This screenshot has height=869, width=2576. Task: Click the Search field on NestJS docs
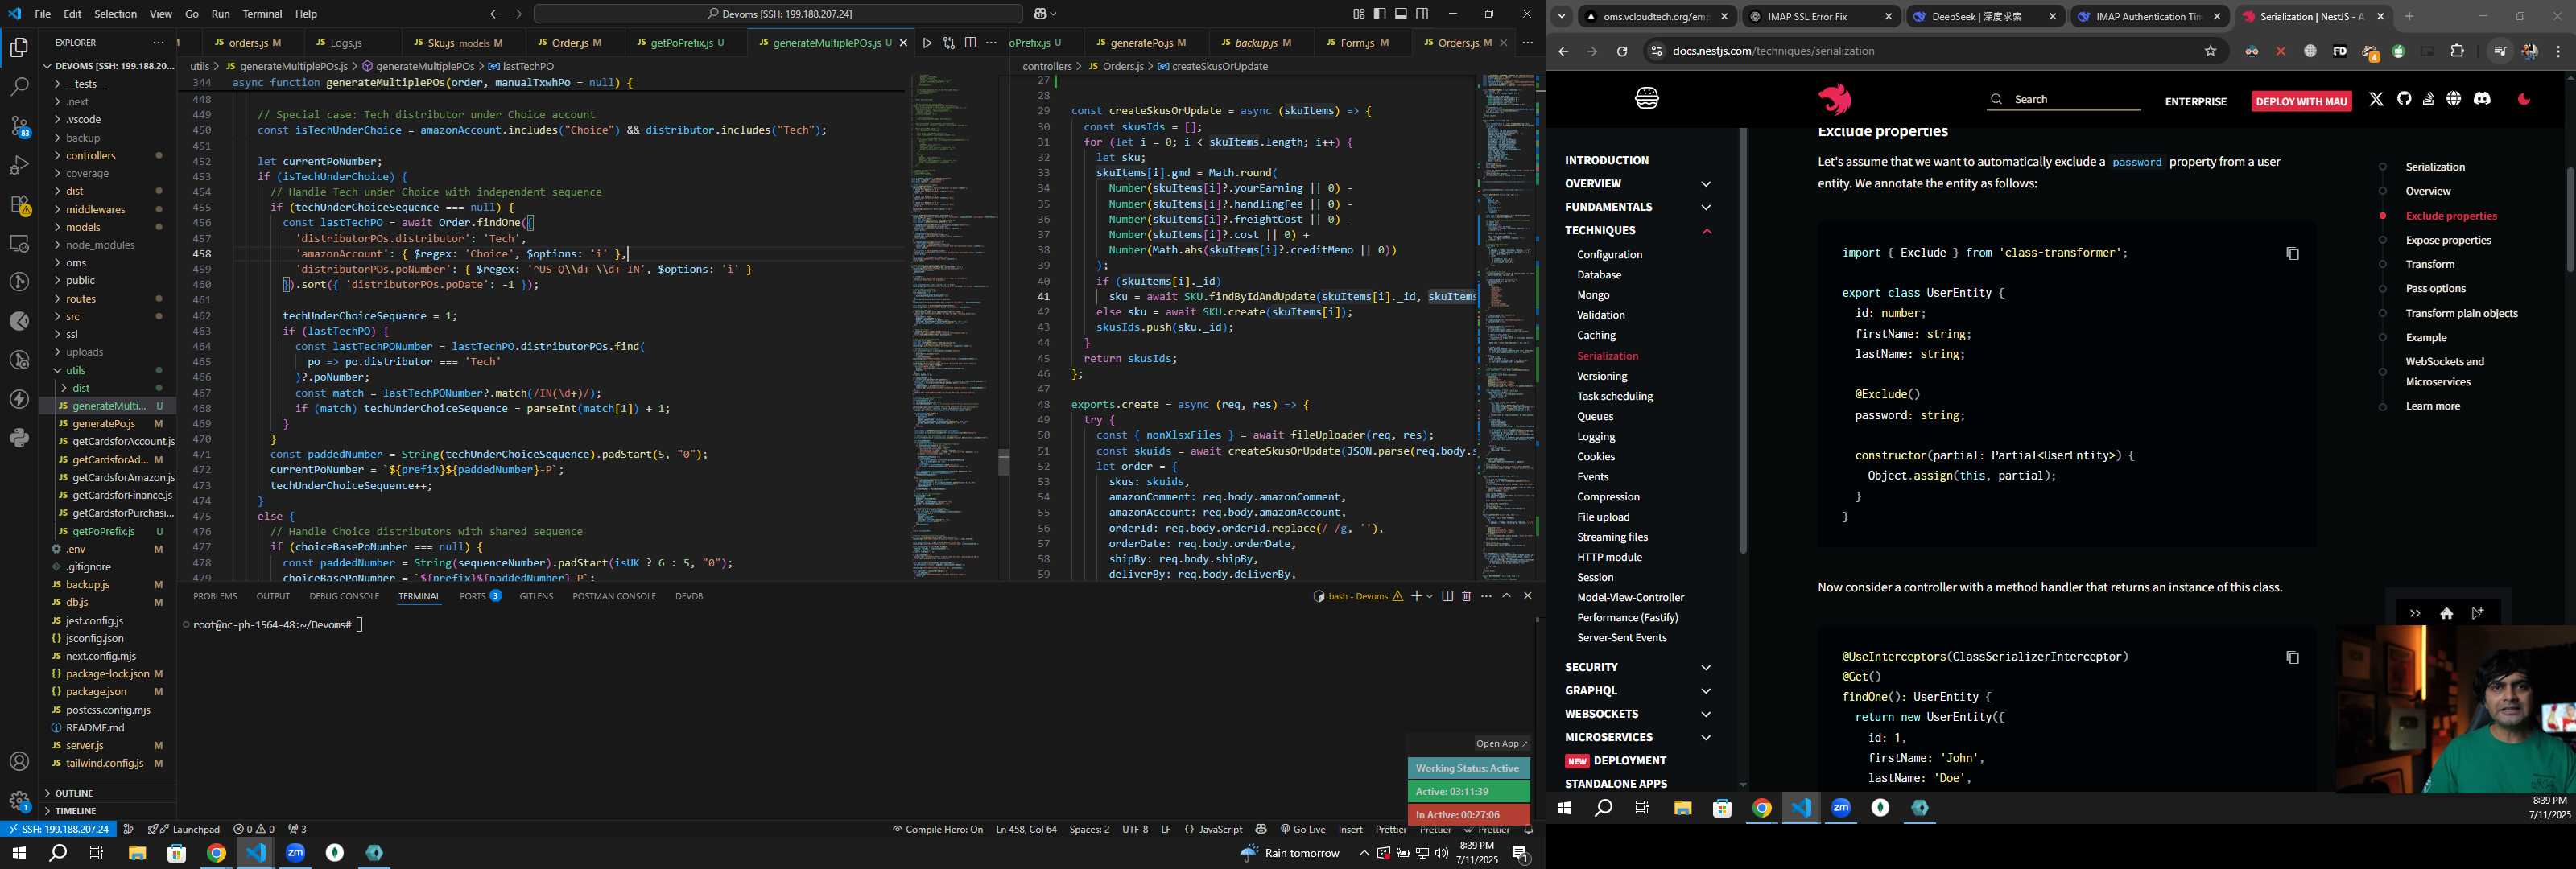click(x=2063, y=99)
